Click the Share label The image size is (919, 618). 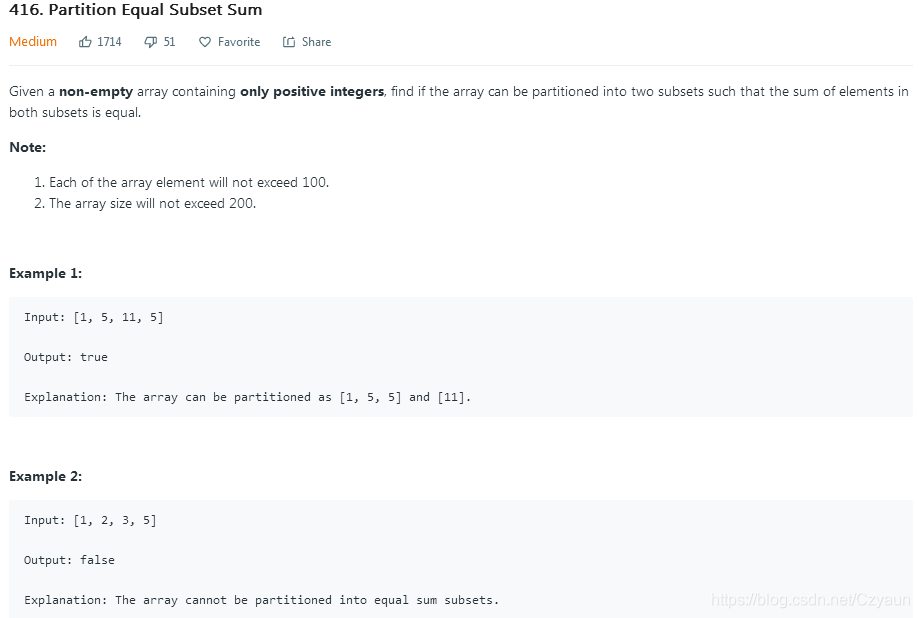click(x=316, y=42)
